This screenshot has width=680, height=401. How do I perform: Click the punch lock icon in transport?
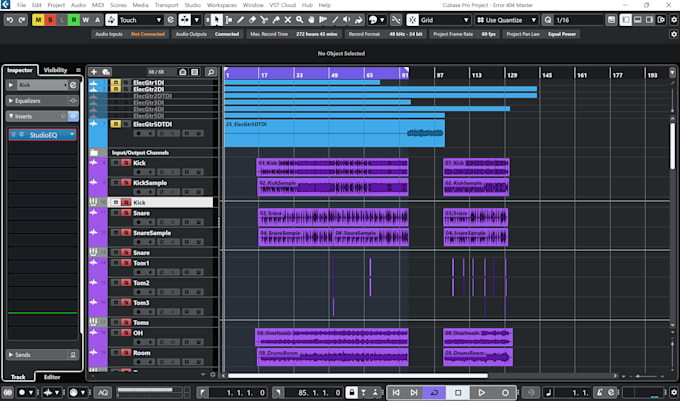352,393
